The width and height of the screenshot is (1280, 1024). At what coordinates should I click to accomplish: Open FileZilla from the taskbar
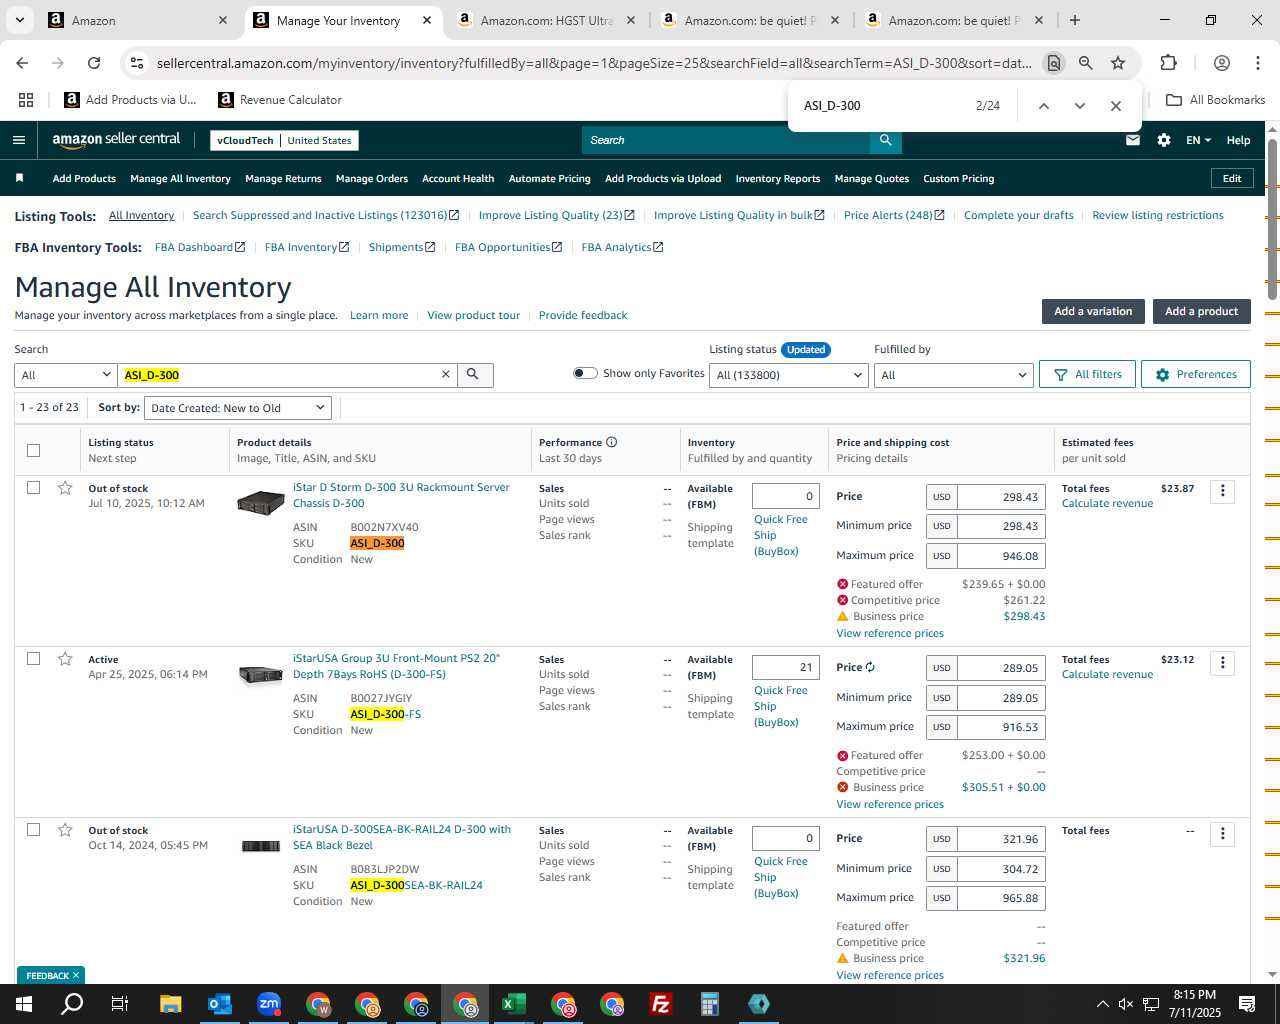click(660, 1004)
